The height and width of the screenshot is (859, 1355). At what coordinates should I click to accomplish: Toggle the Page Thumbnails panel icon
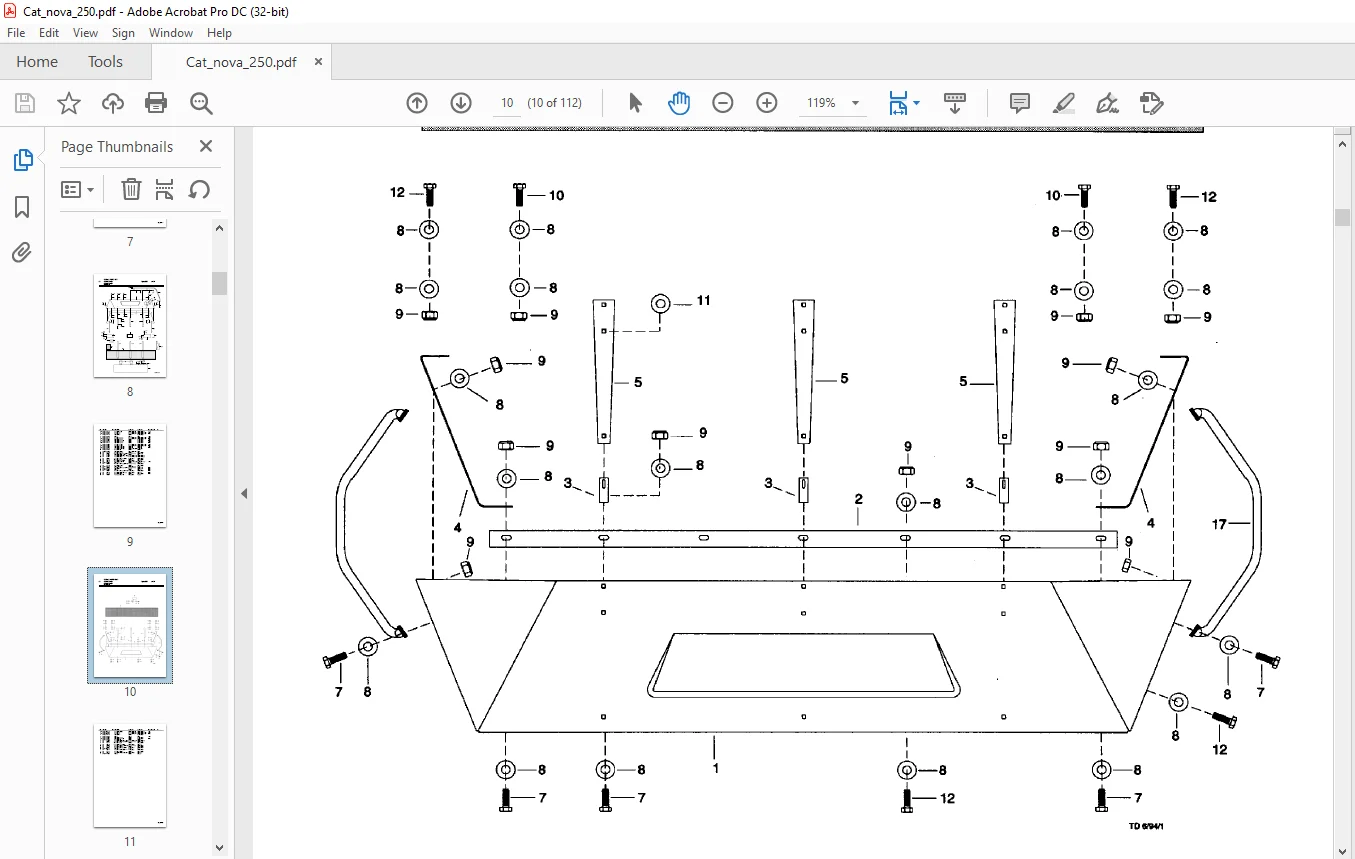(x=22, y=160)
